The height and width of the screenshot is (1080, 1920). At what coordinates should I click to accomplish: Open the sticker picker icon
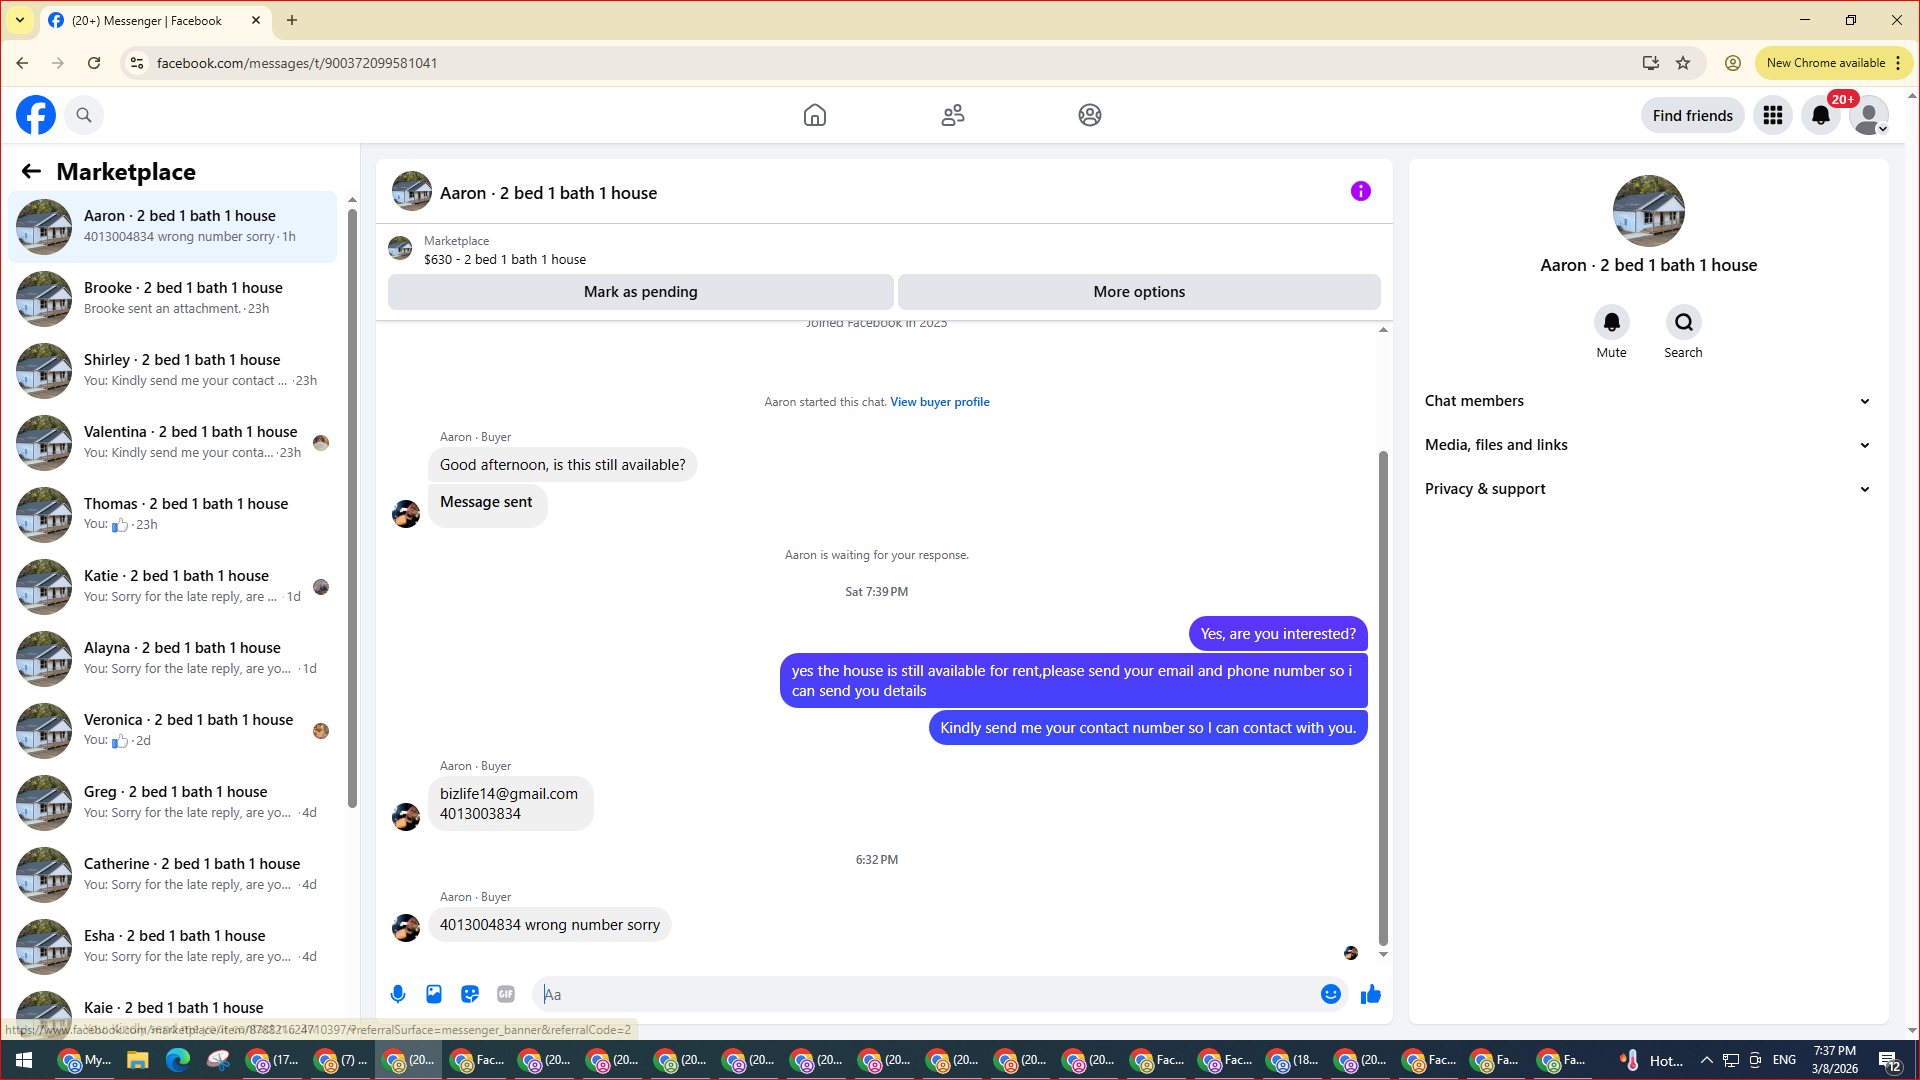tap(470, 994)
